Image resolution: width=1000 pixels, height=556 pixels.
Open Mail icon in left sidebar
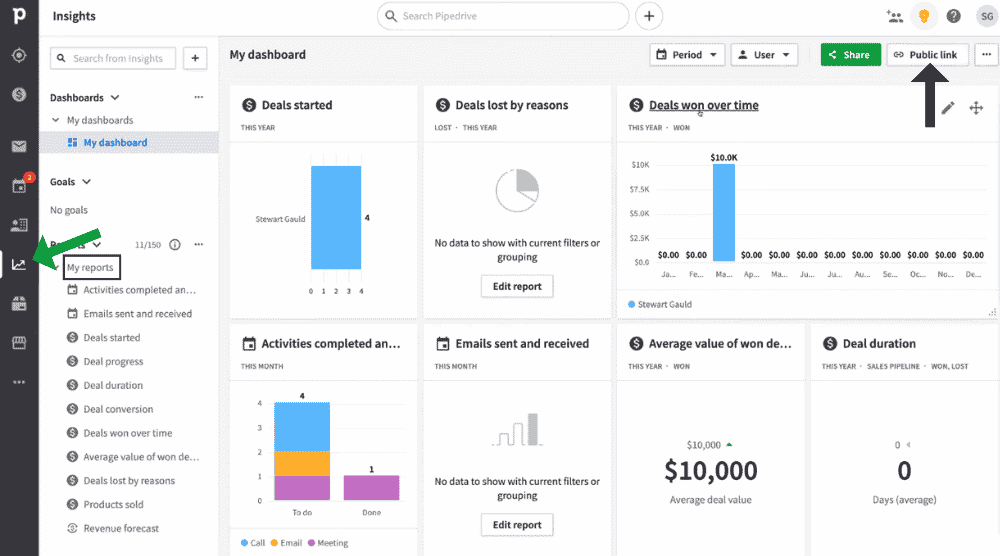[19, 147]
